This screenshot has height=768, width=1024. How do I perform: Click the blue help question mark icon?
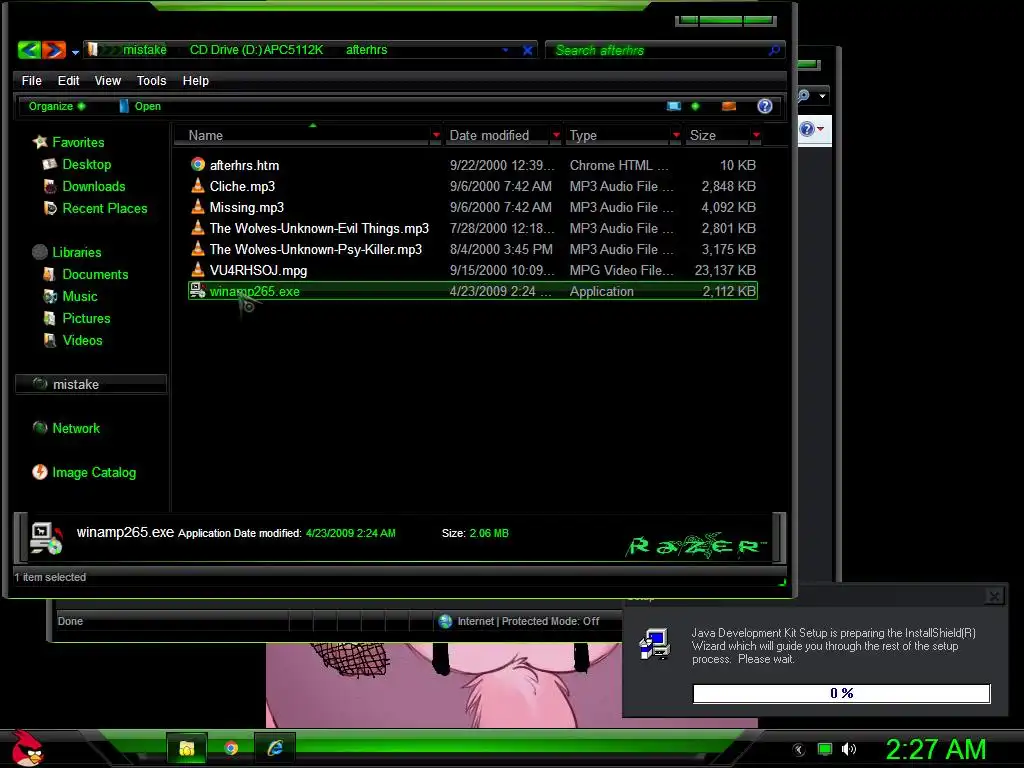[765, 106]
